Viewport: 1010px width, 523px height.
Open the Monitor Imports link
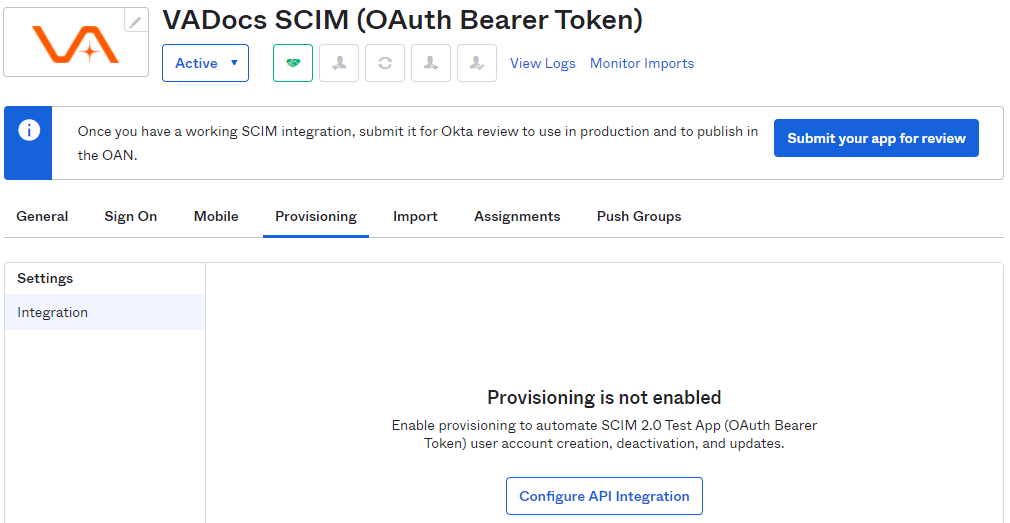click(x=642, y=63)
